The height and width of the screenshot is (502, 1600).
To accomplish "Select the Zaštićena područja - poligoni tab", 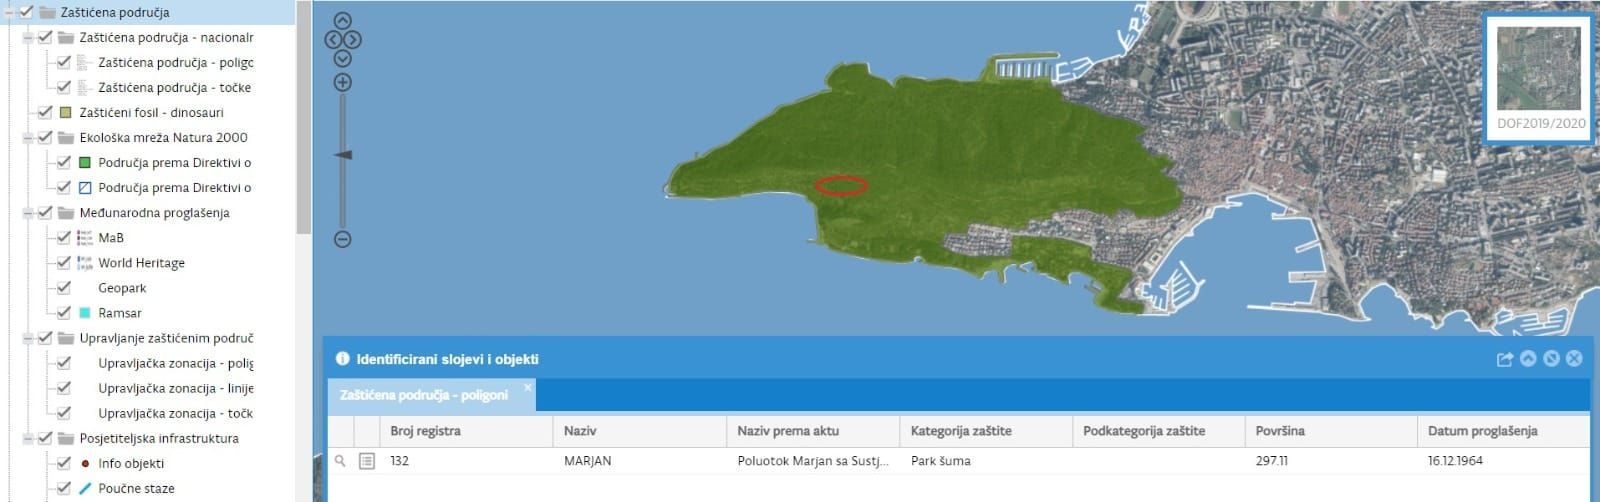I will (423, 395).
